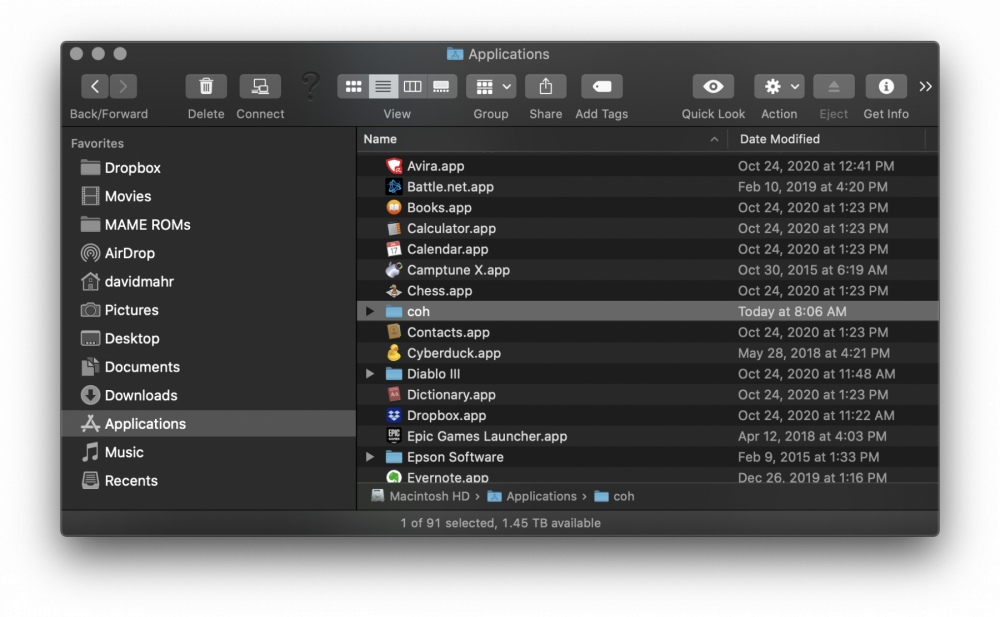1000x617 pixels.
Task: Click the Get Info toolbar icon
Action: coord(886,87)
